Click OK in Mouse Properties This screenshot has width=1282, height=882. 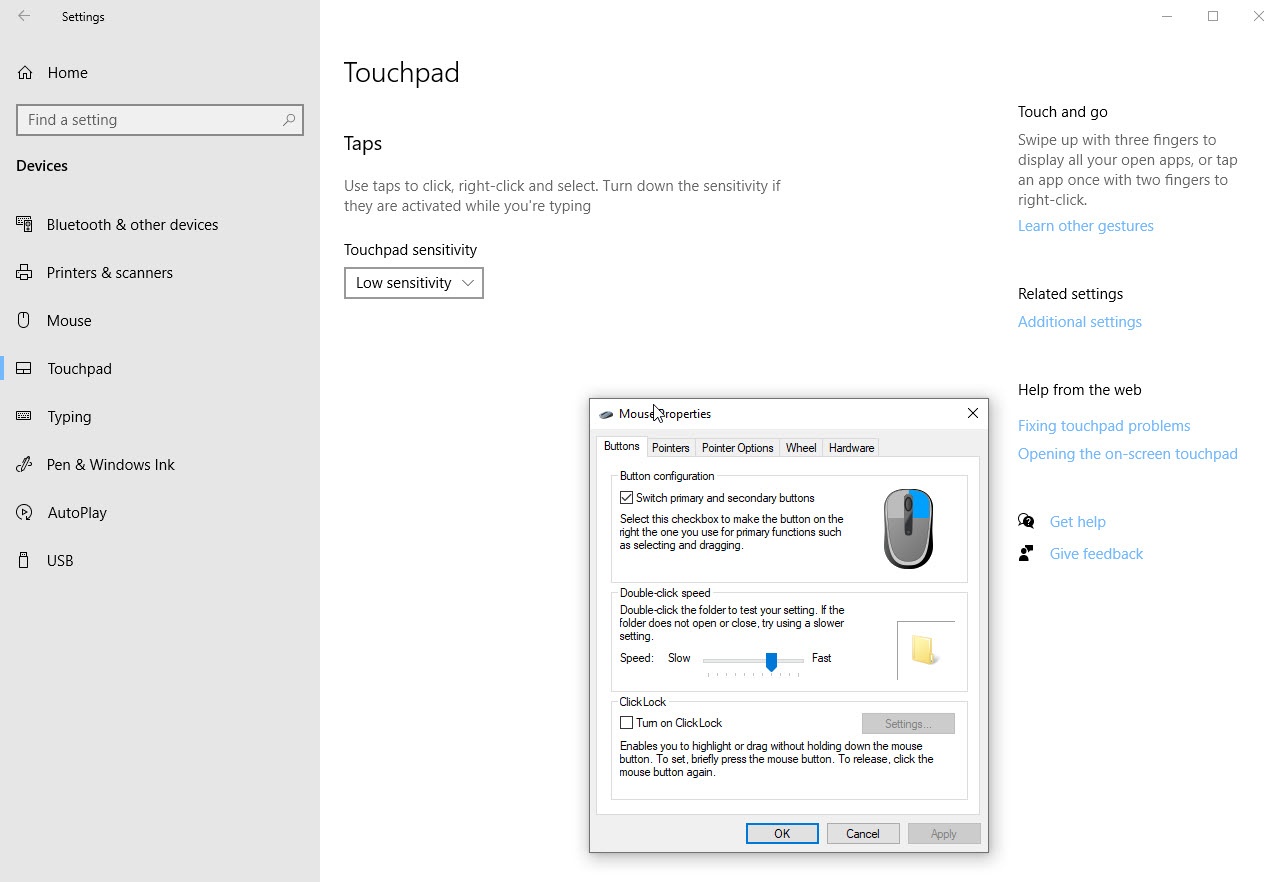pyautogui.click(x=782, y=834)
